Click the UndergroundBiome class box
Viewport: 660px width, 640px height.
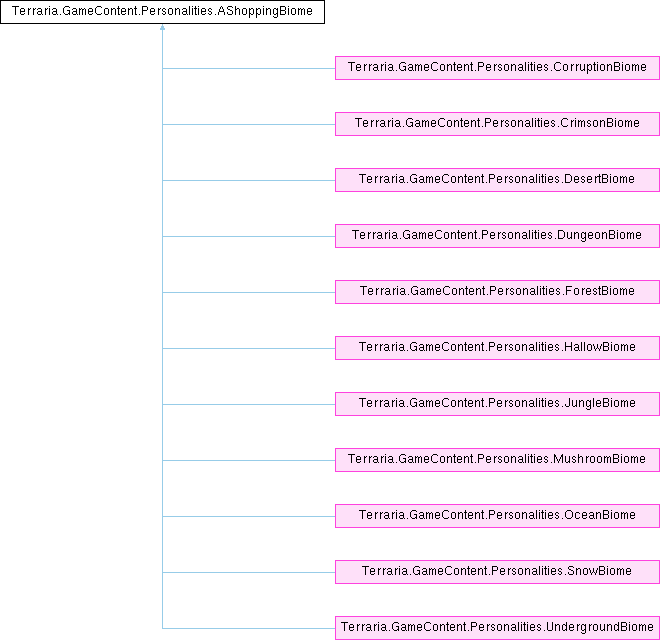(497, 628)
